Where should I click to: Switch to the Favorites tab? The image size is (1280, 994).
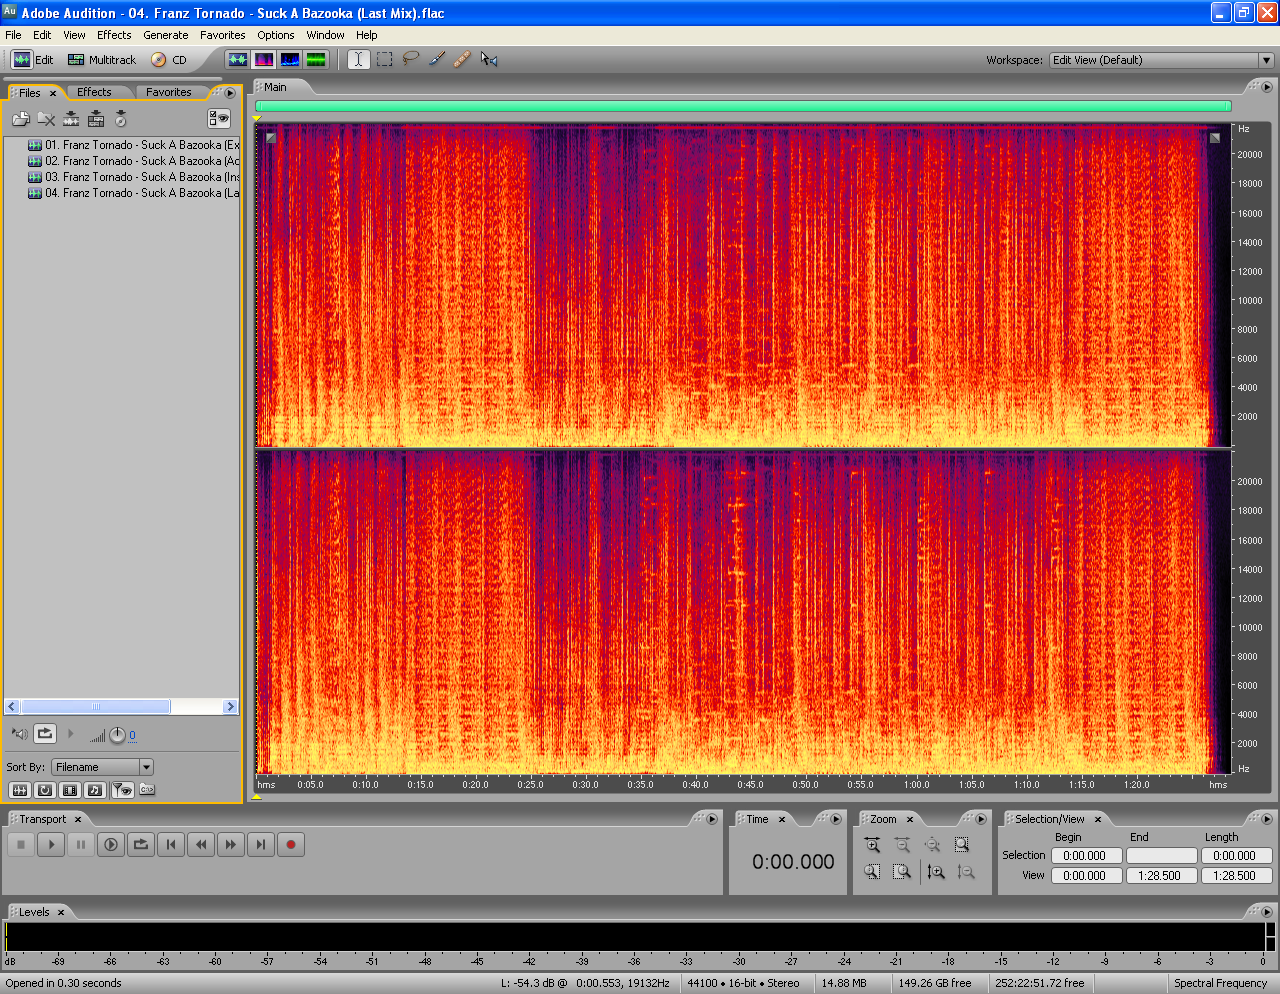tap(168, 92)
